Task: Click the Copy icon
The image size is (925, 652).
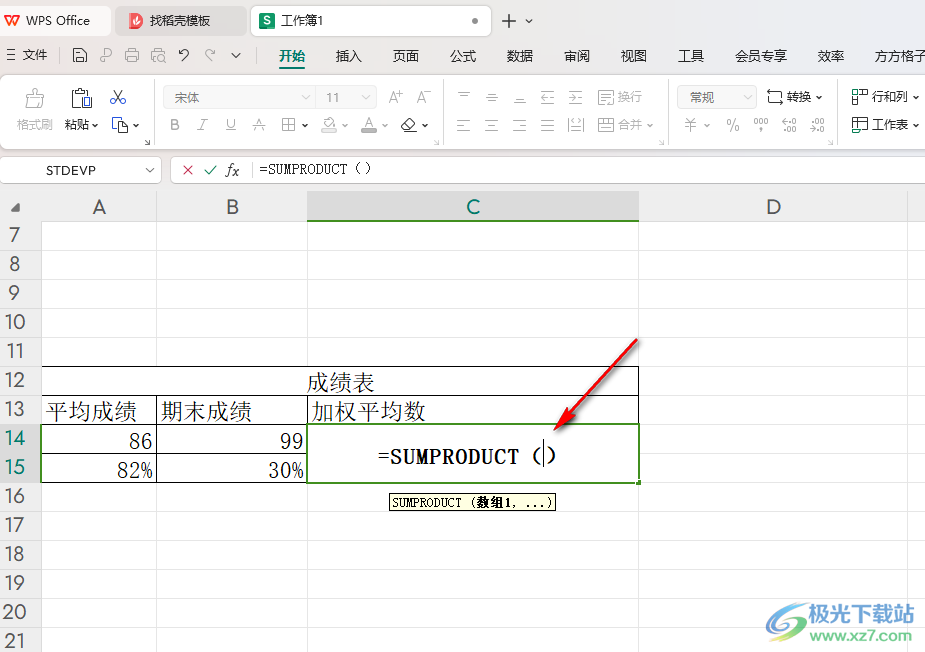Action: (x=119, y=125)
